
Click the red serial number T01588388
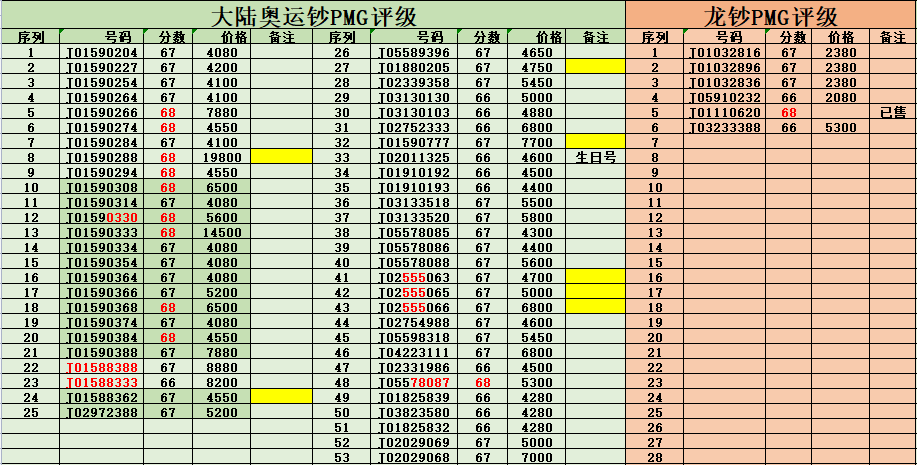coord(102,367)
